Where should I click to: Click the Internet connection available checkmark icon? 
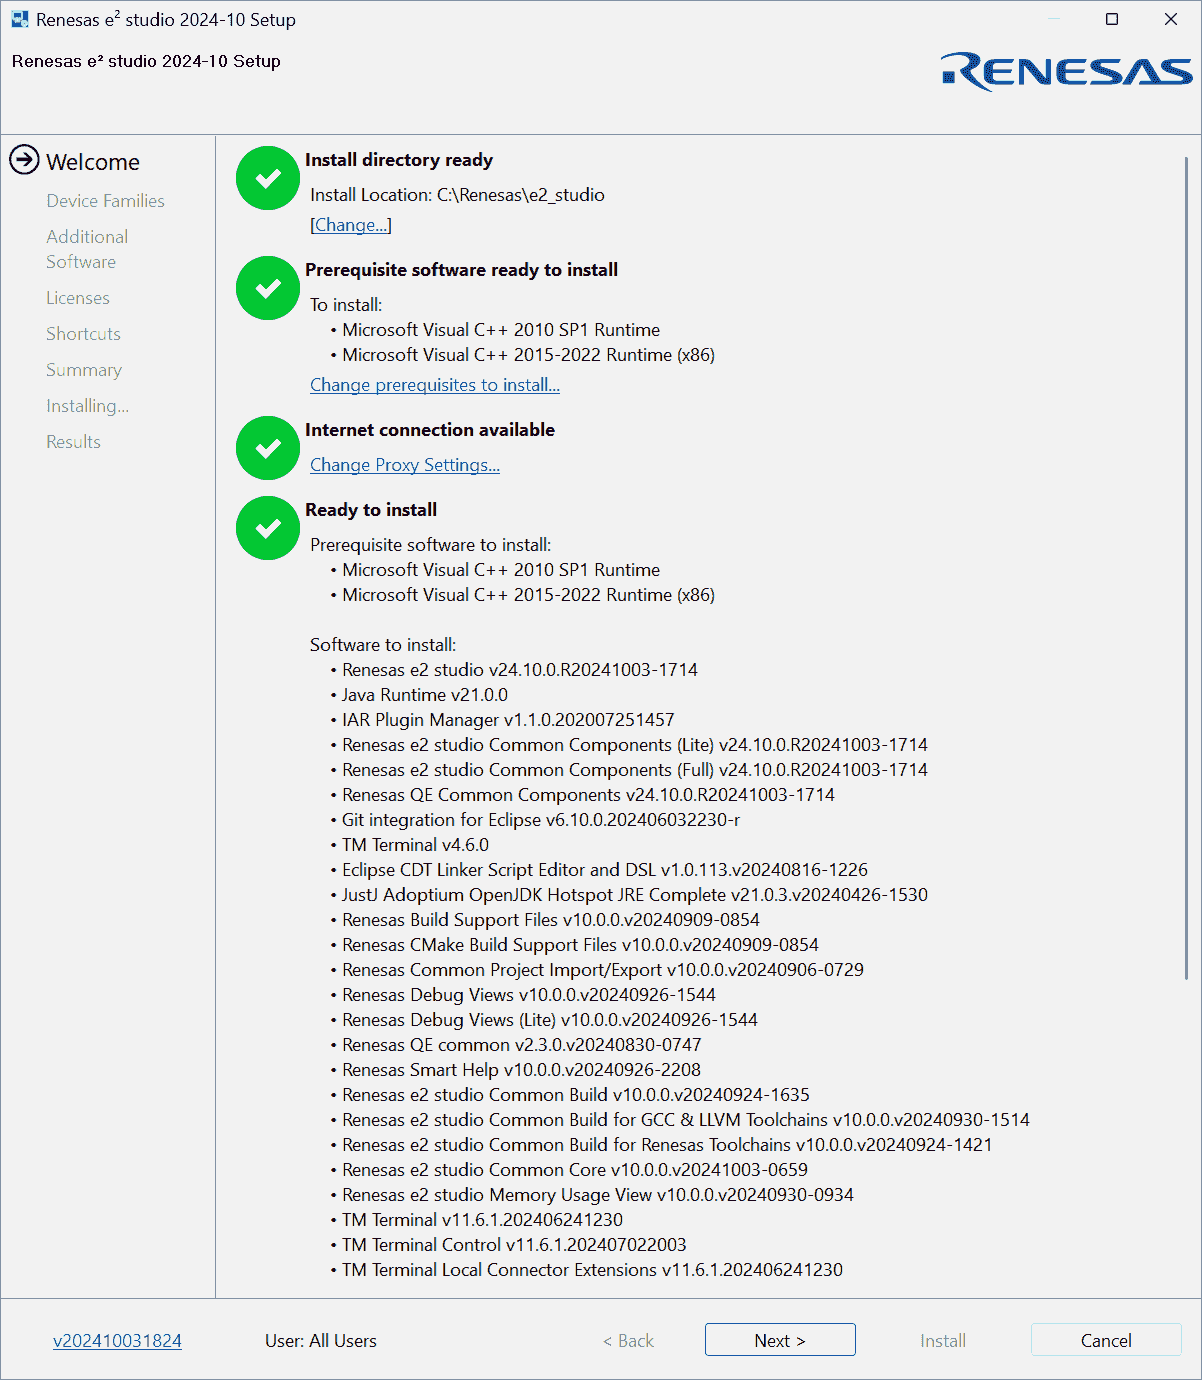267,448
